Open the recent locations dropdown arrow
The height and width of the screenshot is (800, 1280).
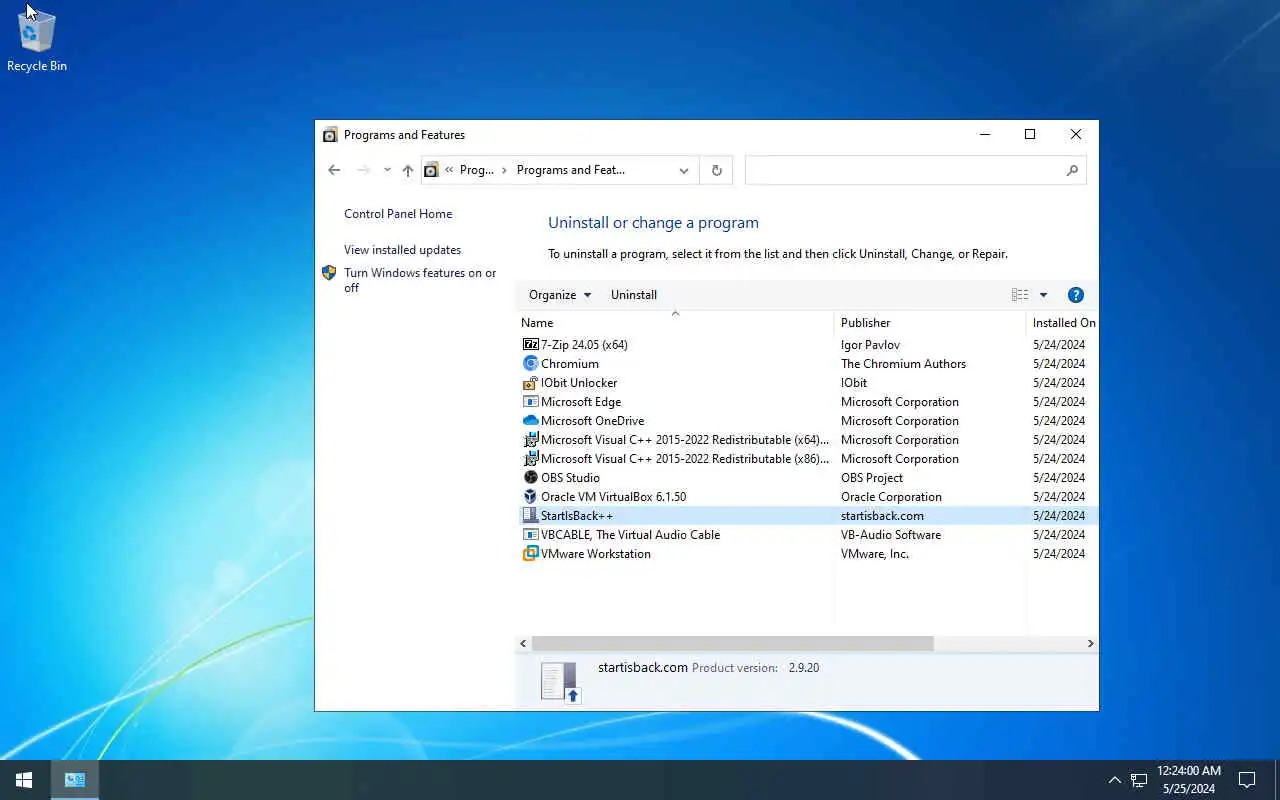coord(387,170)
